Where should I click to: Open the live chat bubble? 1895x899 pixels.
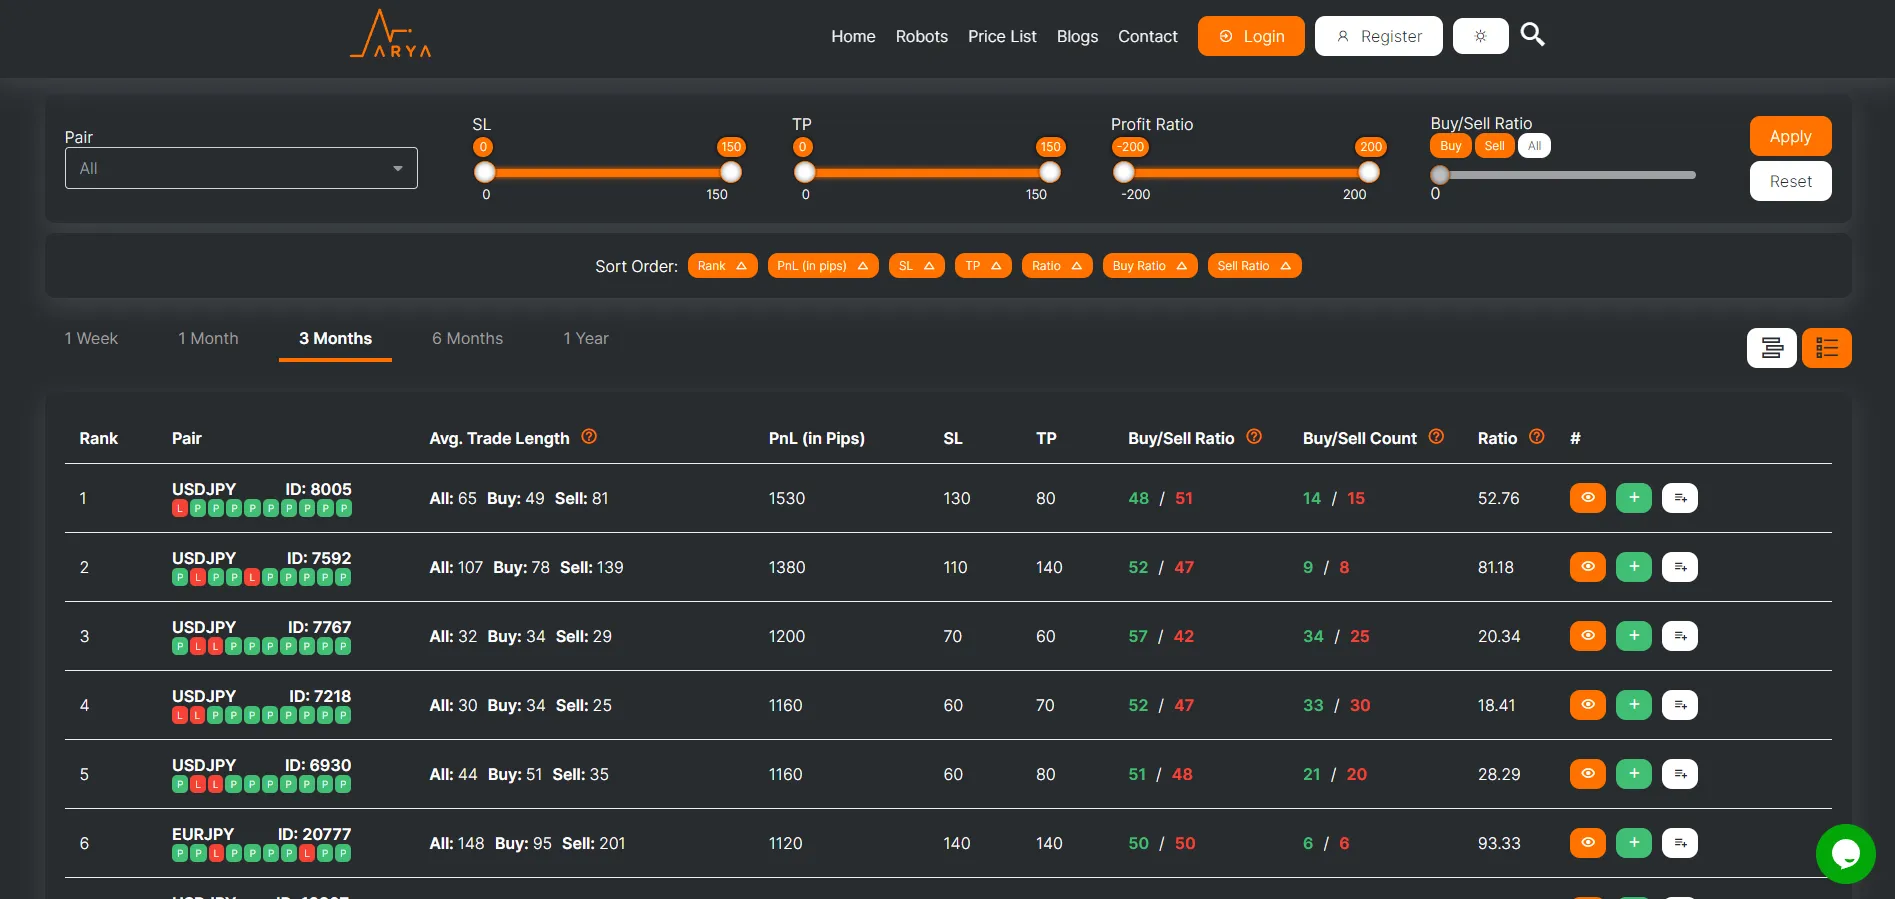1845,853
